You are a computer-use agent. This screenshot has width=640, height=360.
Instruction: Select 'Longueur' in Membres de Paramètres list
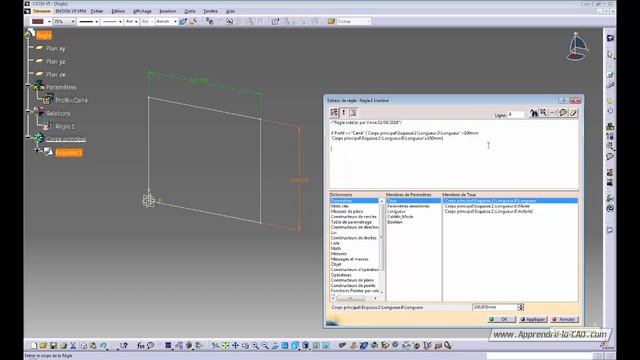pos(396,211)
